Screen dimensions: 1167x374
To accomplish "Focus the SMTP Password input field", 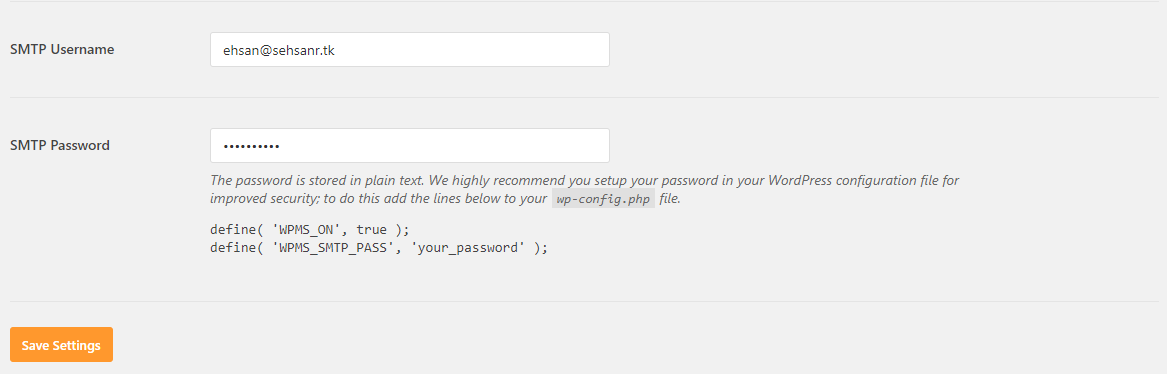I will point(409,146).
